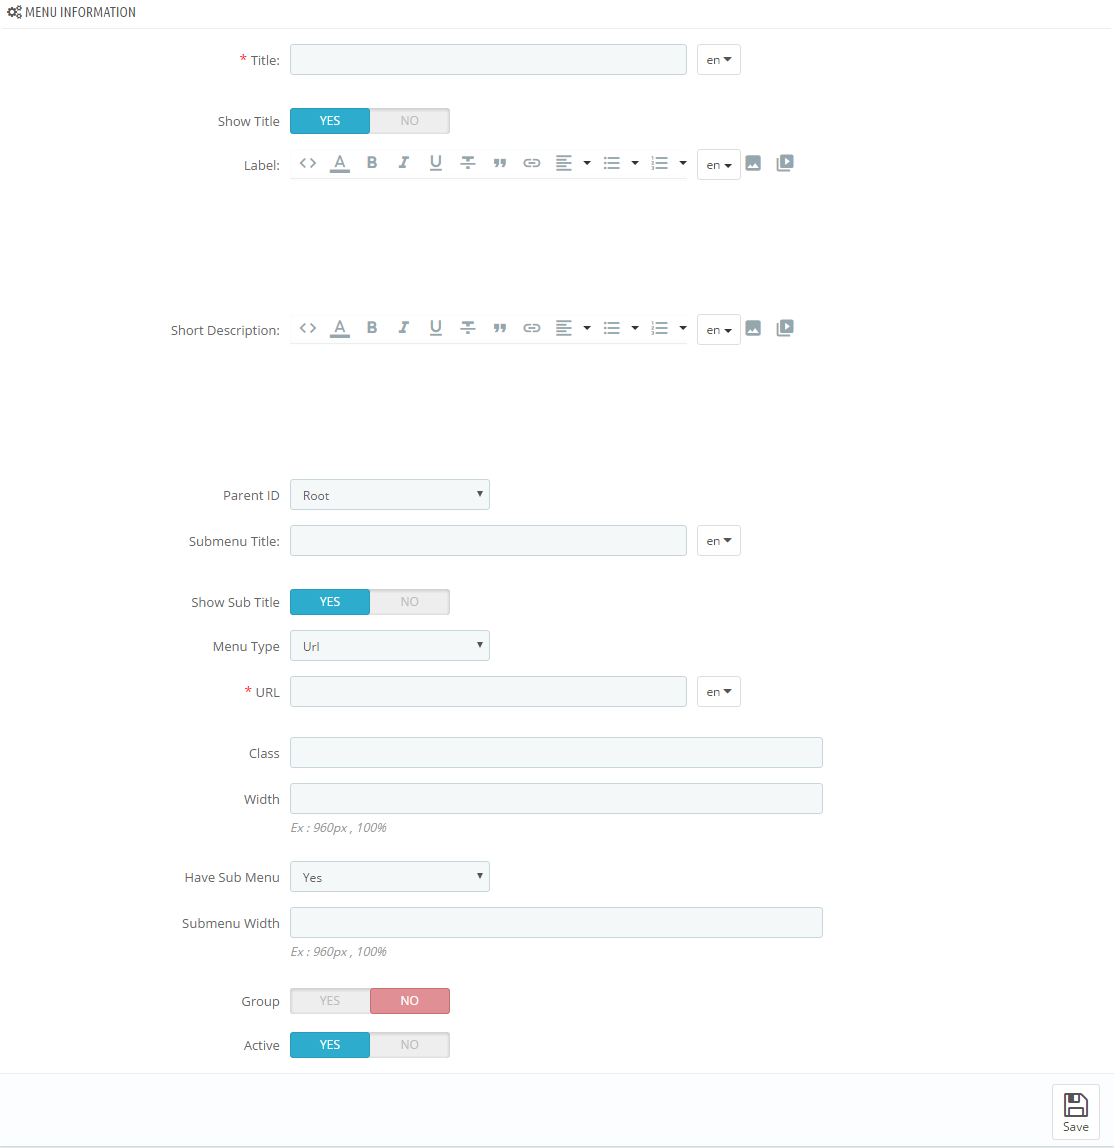Click the code view icon in Label editor

308,163
